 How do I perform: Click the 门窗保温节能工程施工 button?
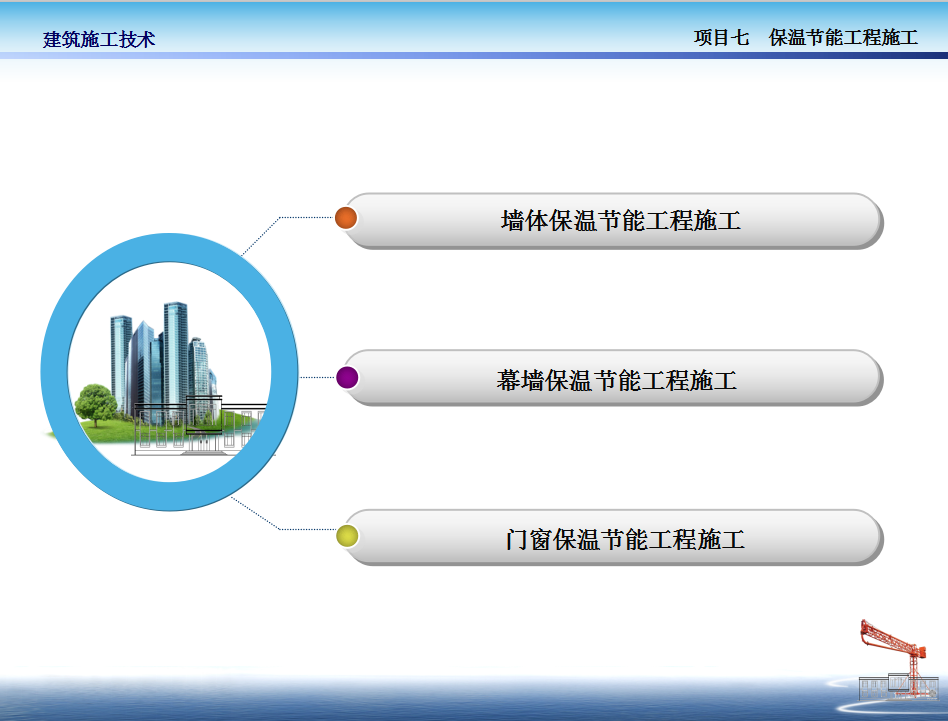(614, 538)
